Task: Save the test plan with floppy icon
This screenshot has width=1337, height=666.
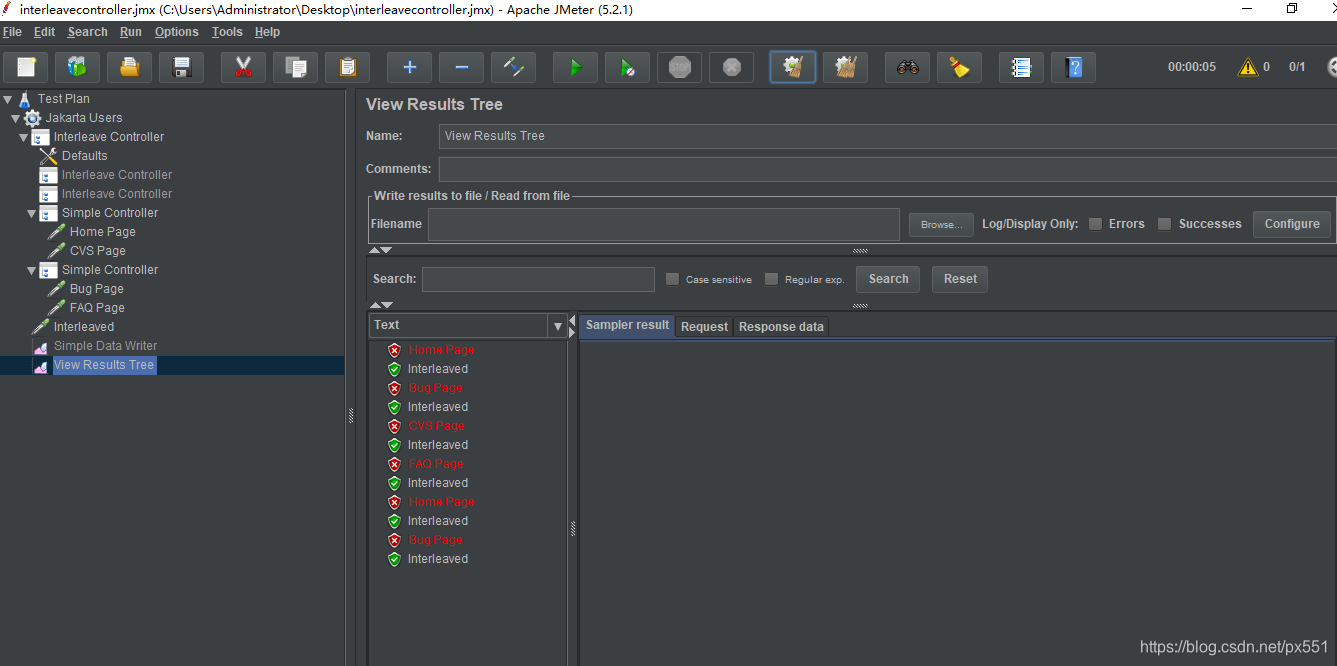Action: click(x=181, y=67)
